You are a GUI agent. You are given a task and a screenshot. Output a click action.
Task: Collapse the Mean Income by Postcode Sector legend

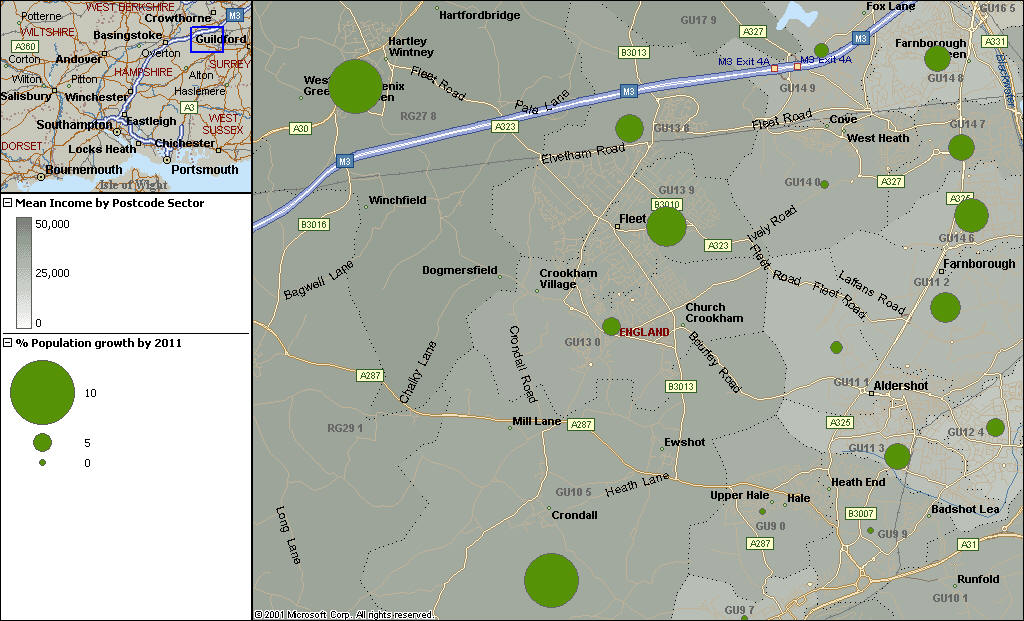8,203
